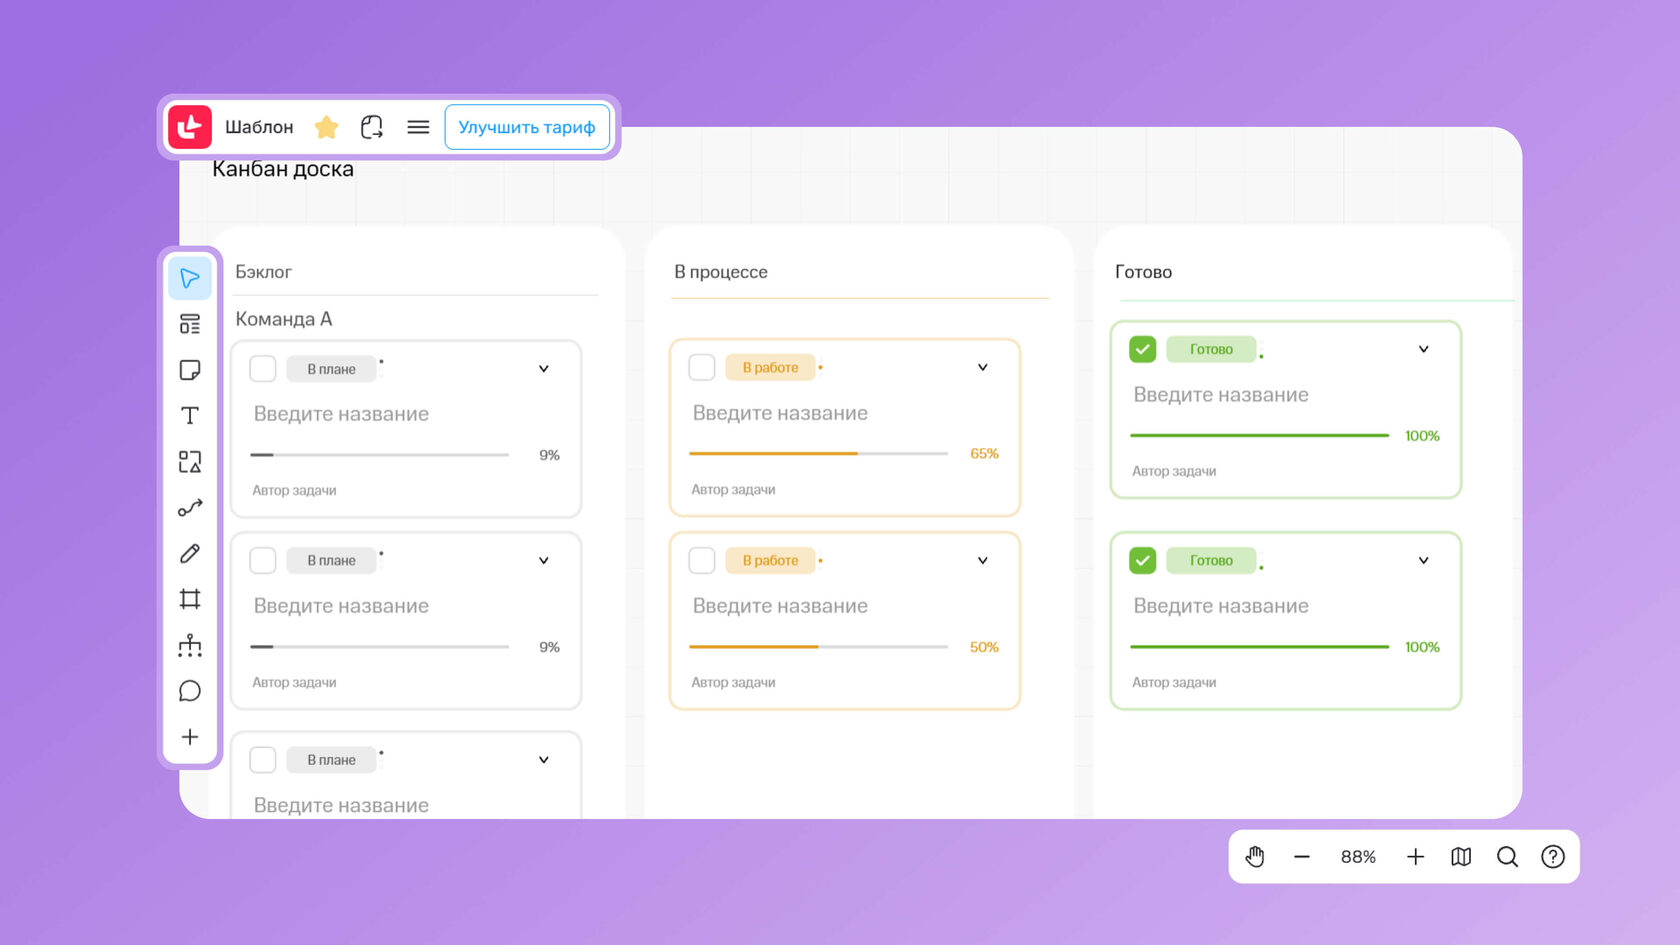
Task: Choose the Text tool in sidebar
Action: (190, 416)
